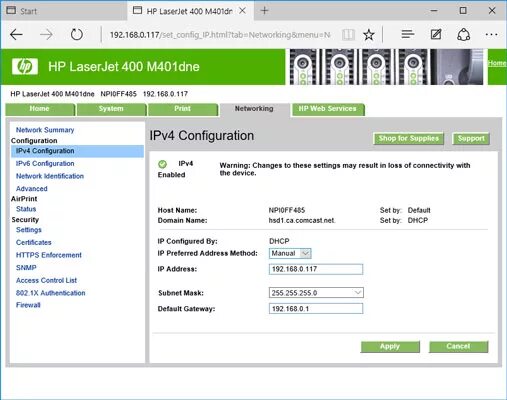Open the More actions ellipsis menu

point(491,34)
